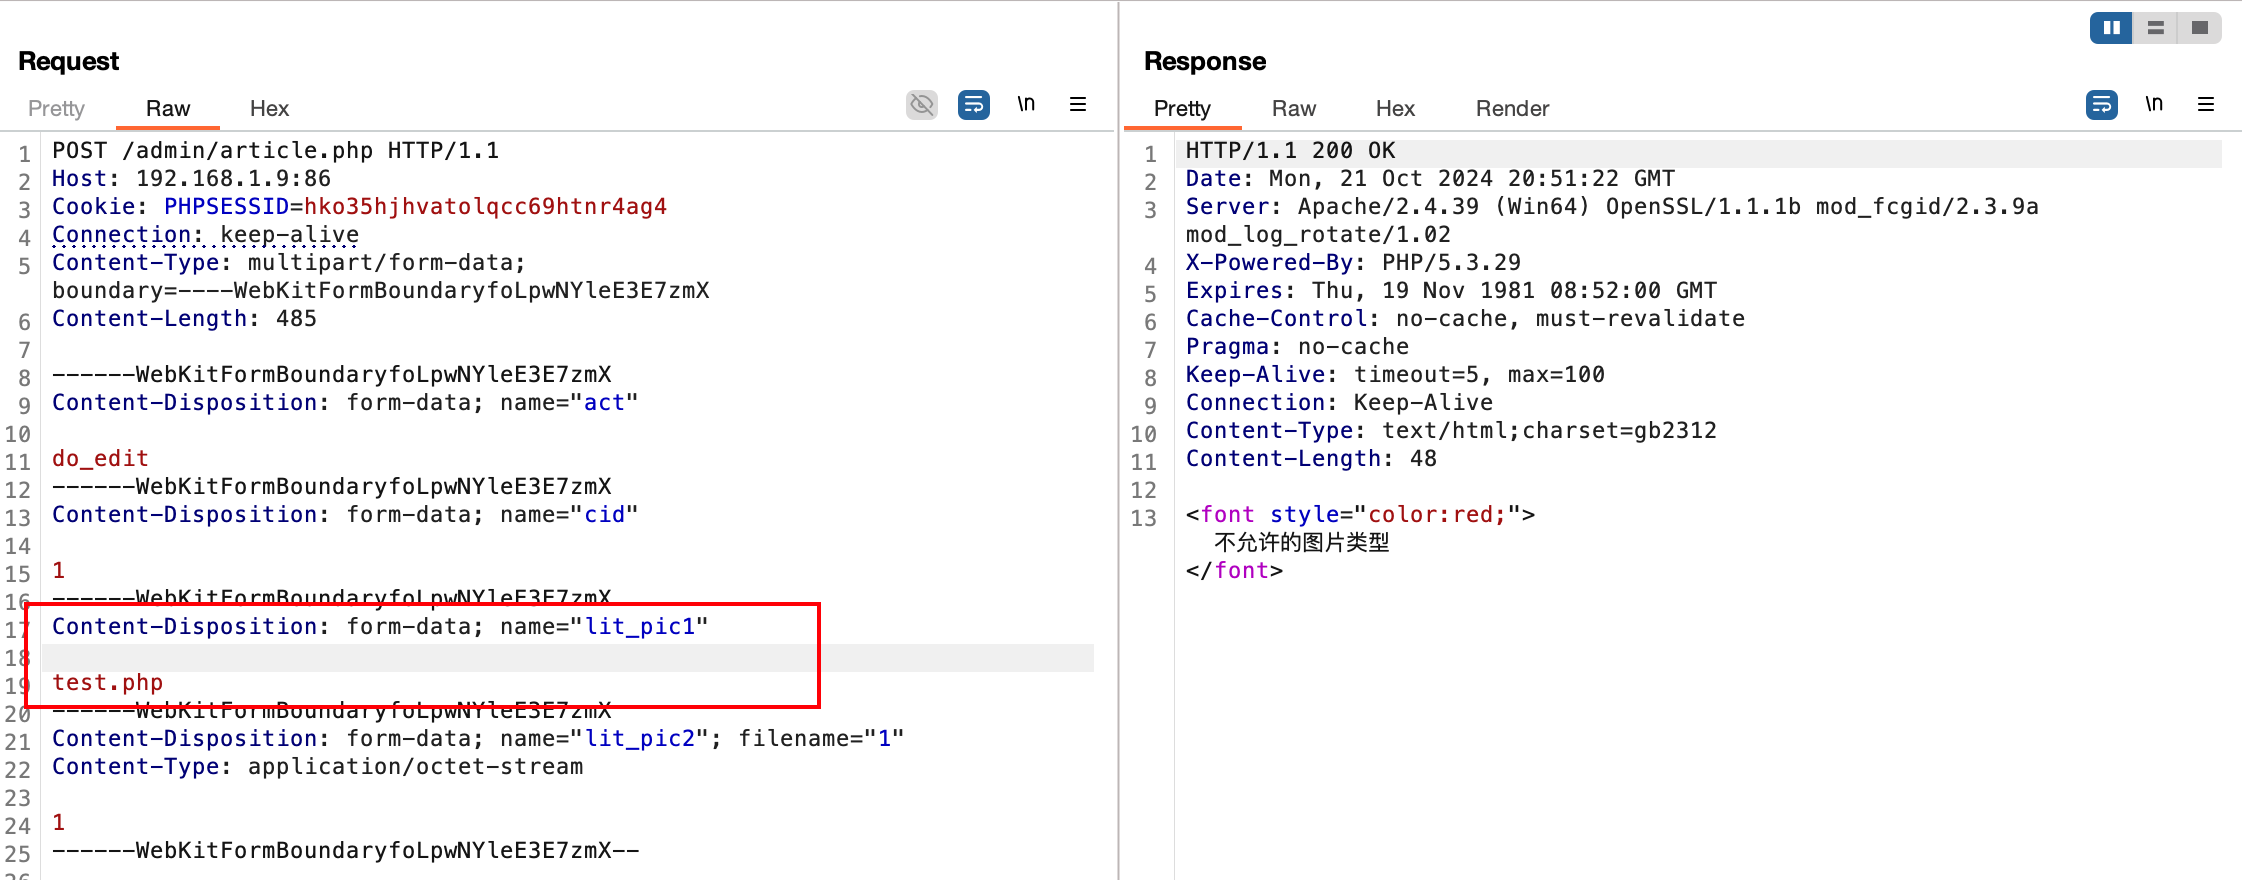
Task: Click the PHPSESSID cookie value
Action: (485, 207)
